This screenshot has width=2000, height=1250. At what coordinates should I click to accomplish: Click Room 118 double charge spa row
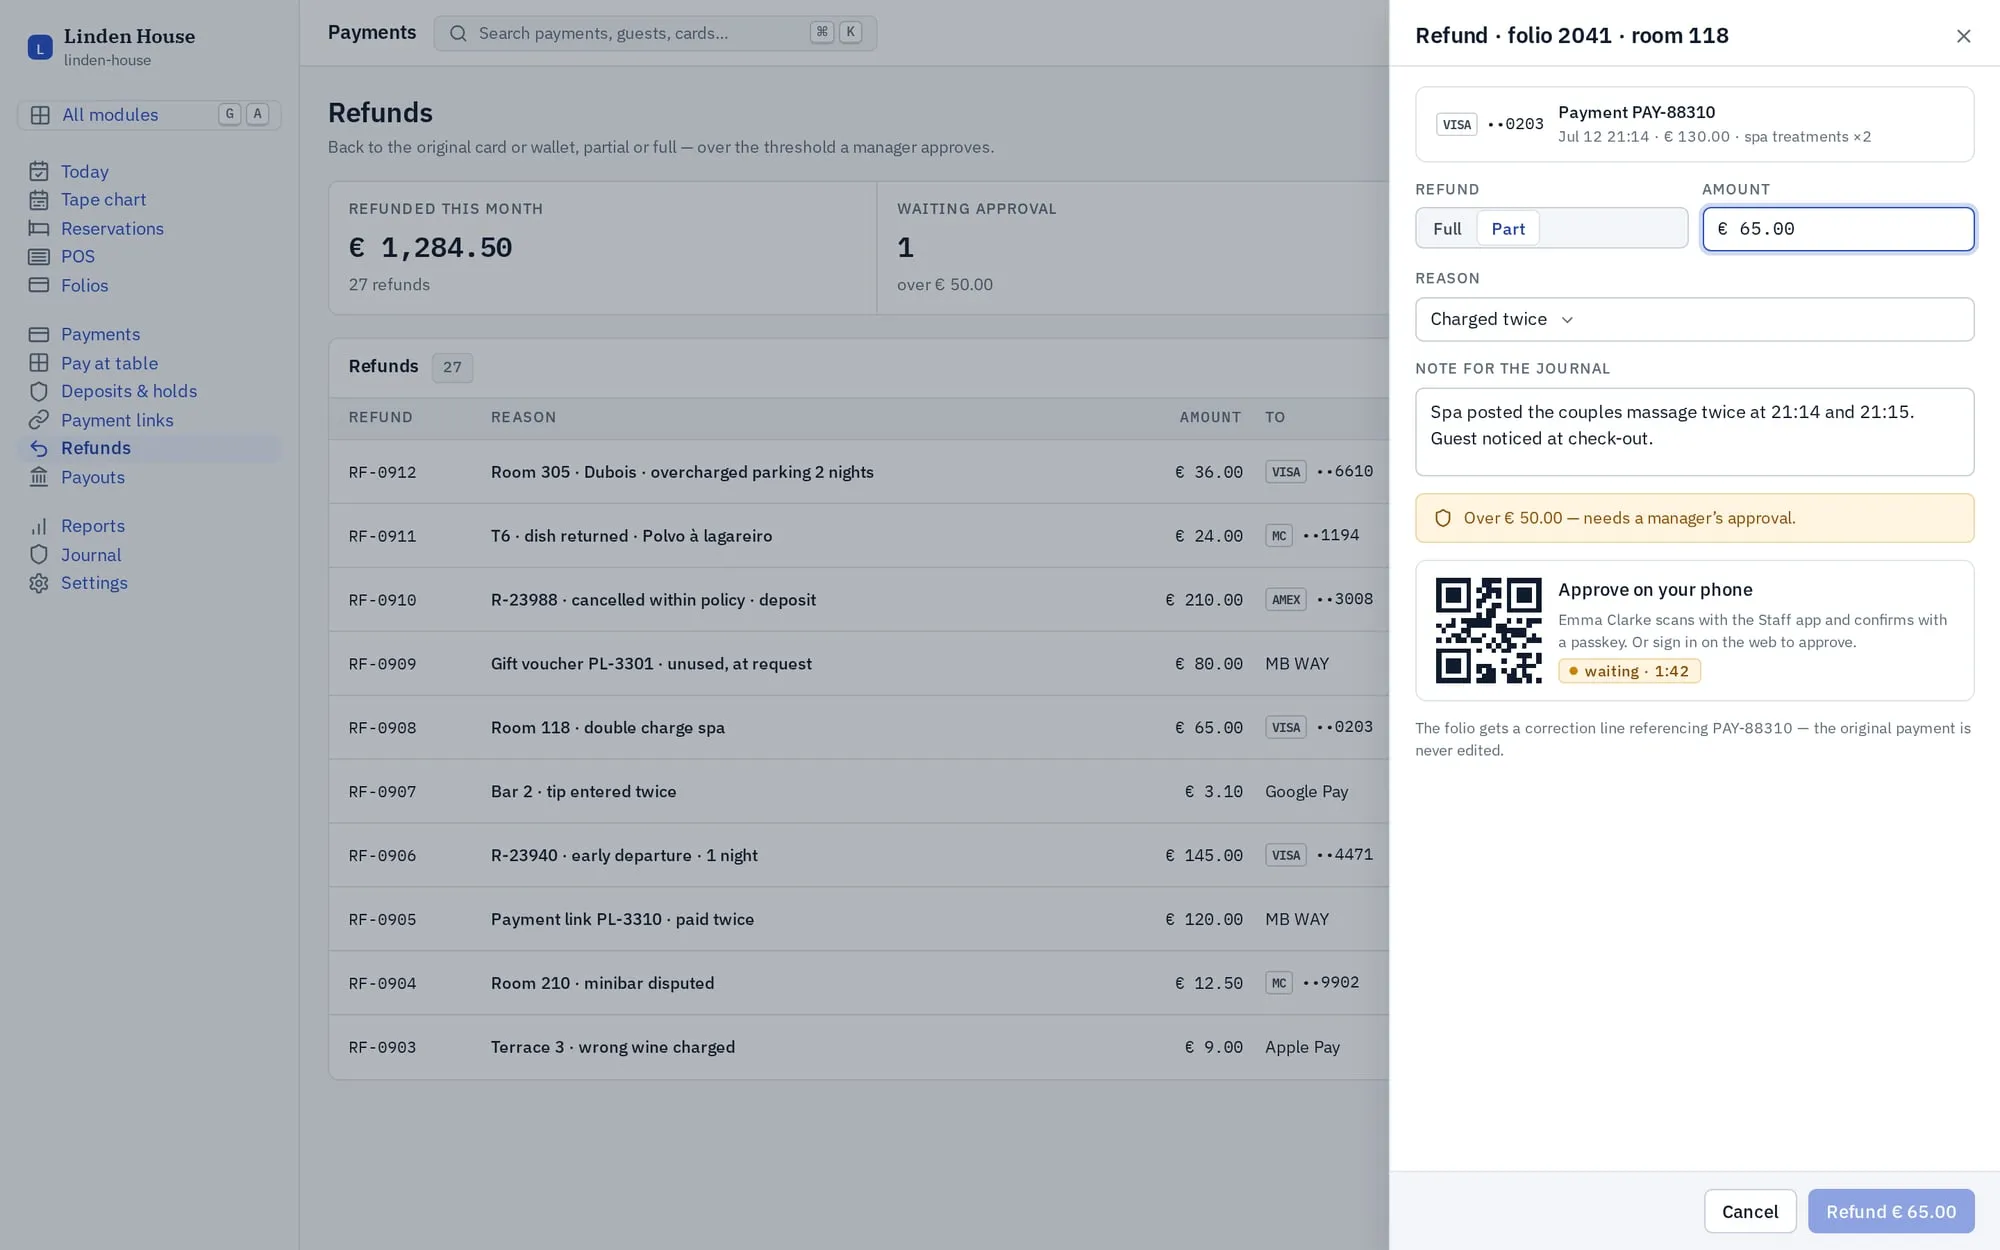click(x=859, y=728)
